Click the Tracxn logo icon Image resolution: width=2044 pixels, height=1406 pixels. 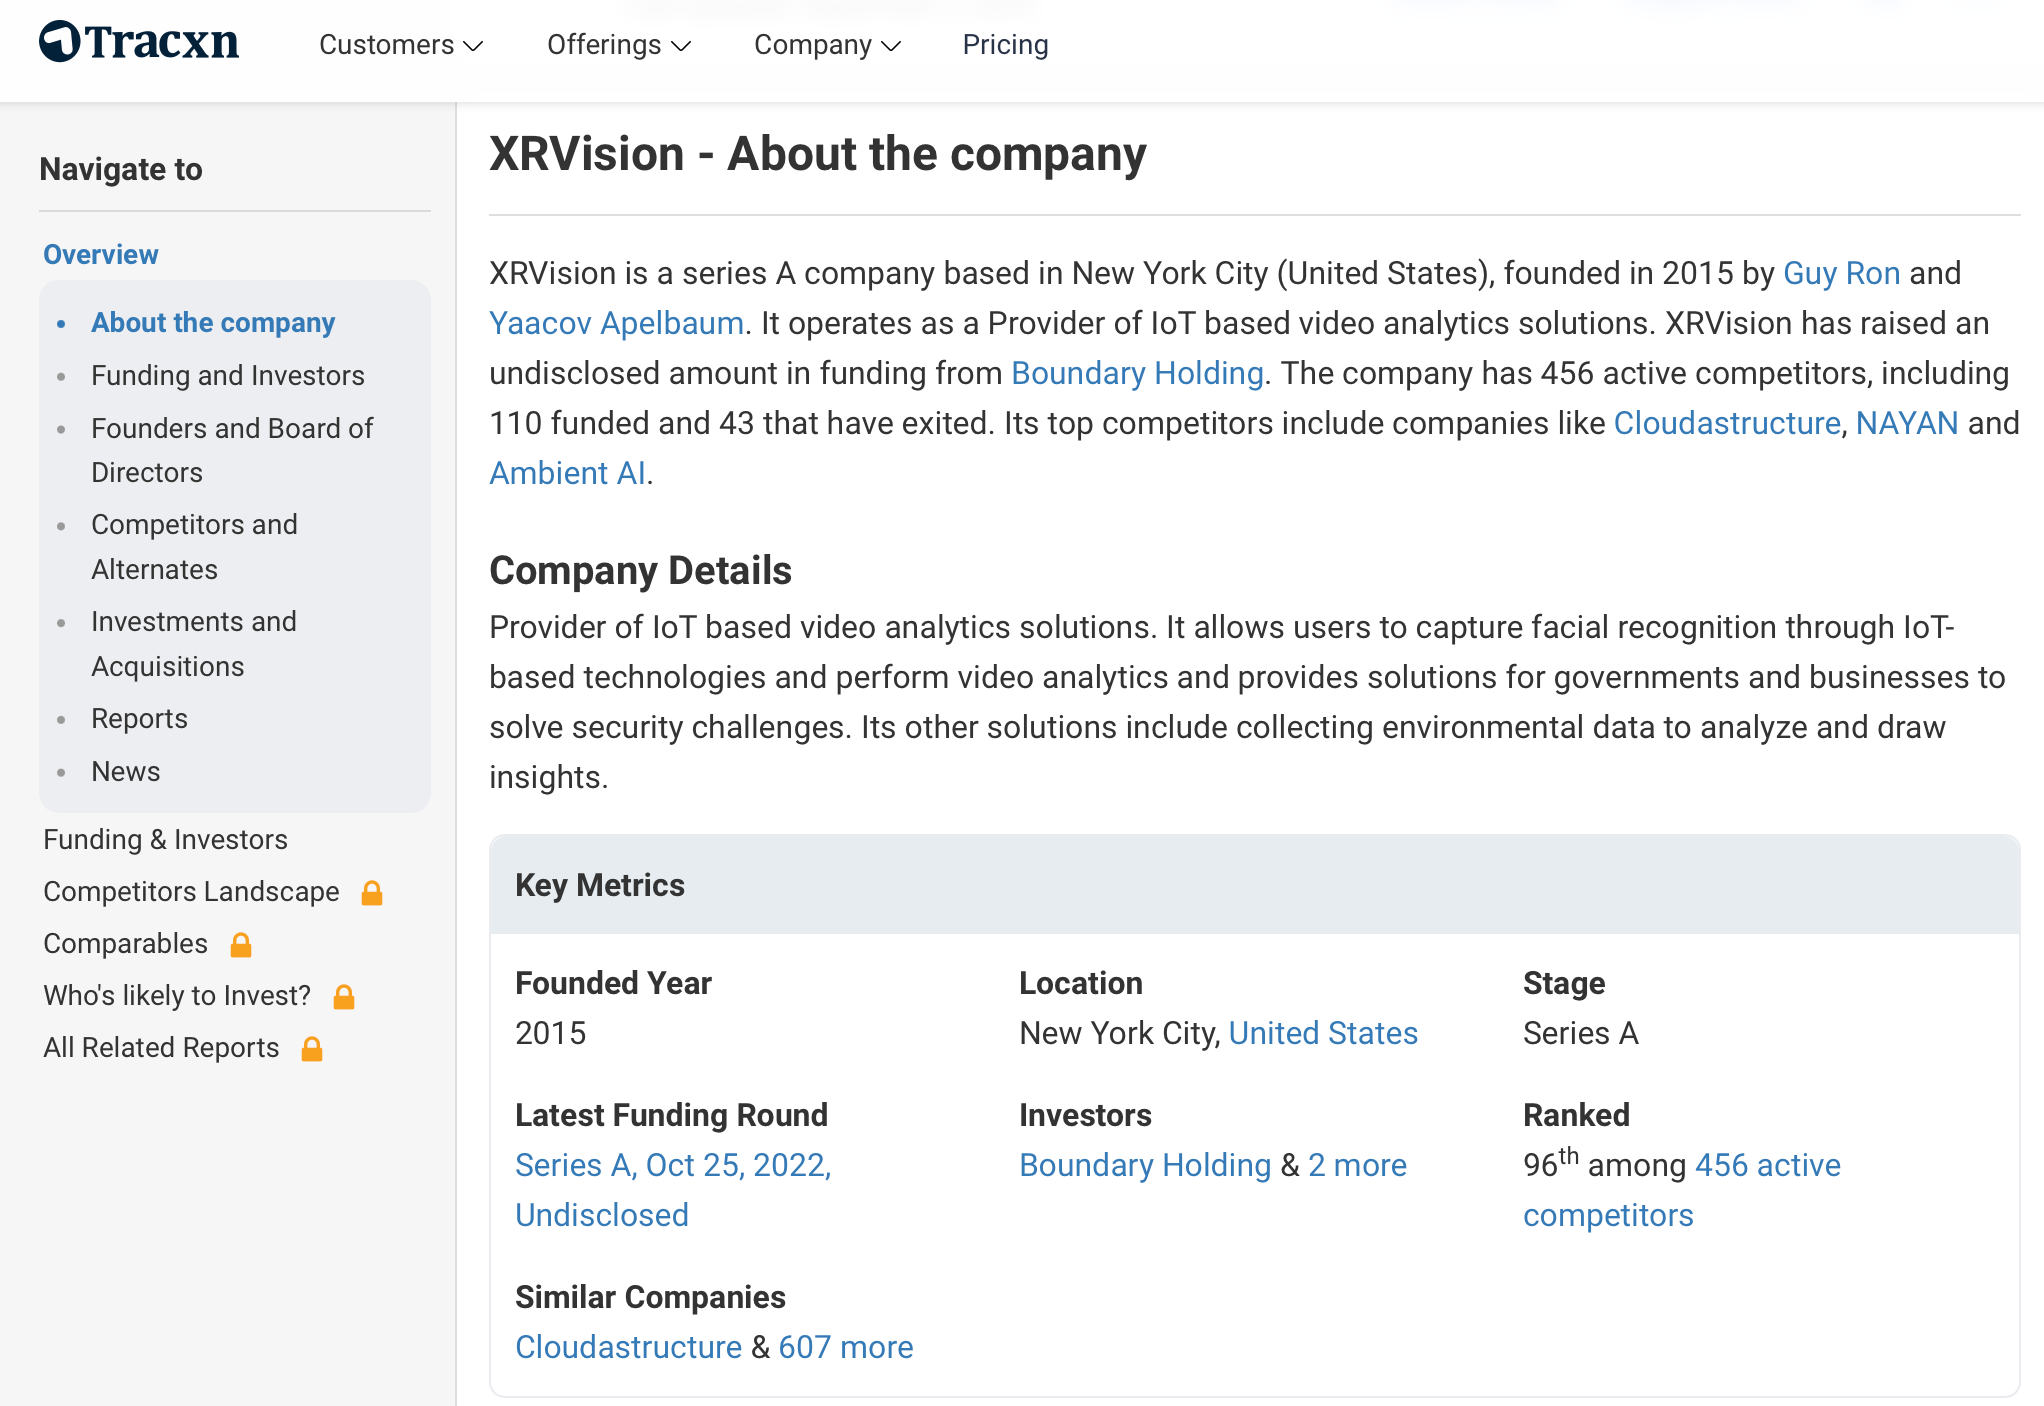point(60,42)
